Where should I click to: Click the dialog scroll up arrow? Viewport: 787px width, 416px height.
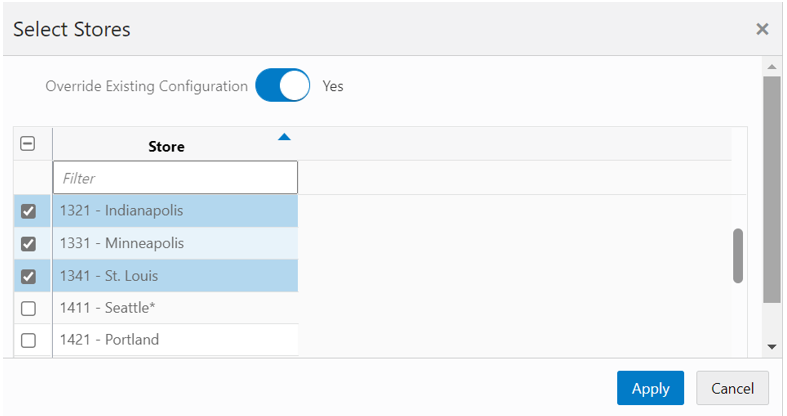click(771, 67)
